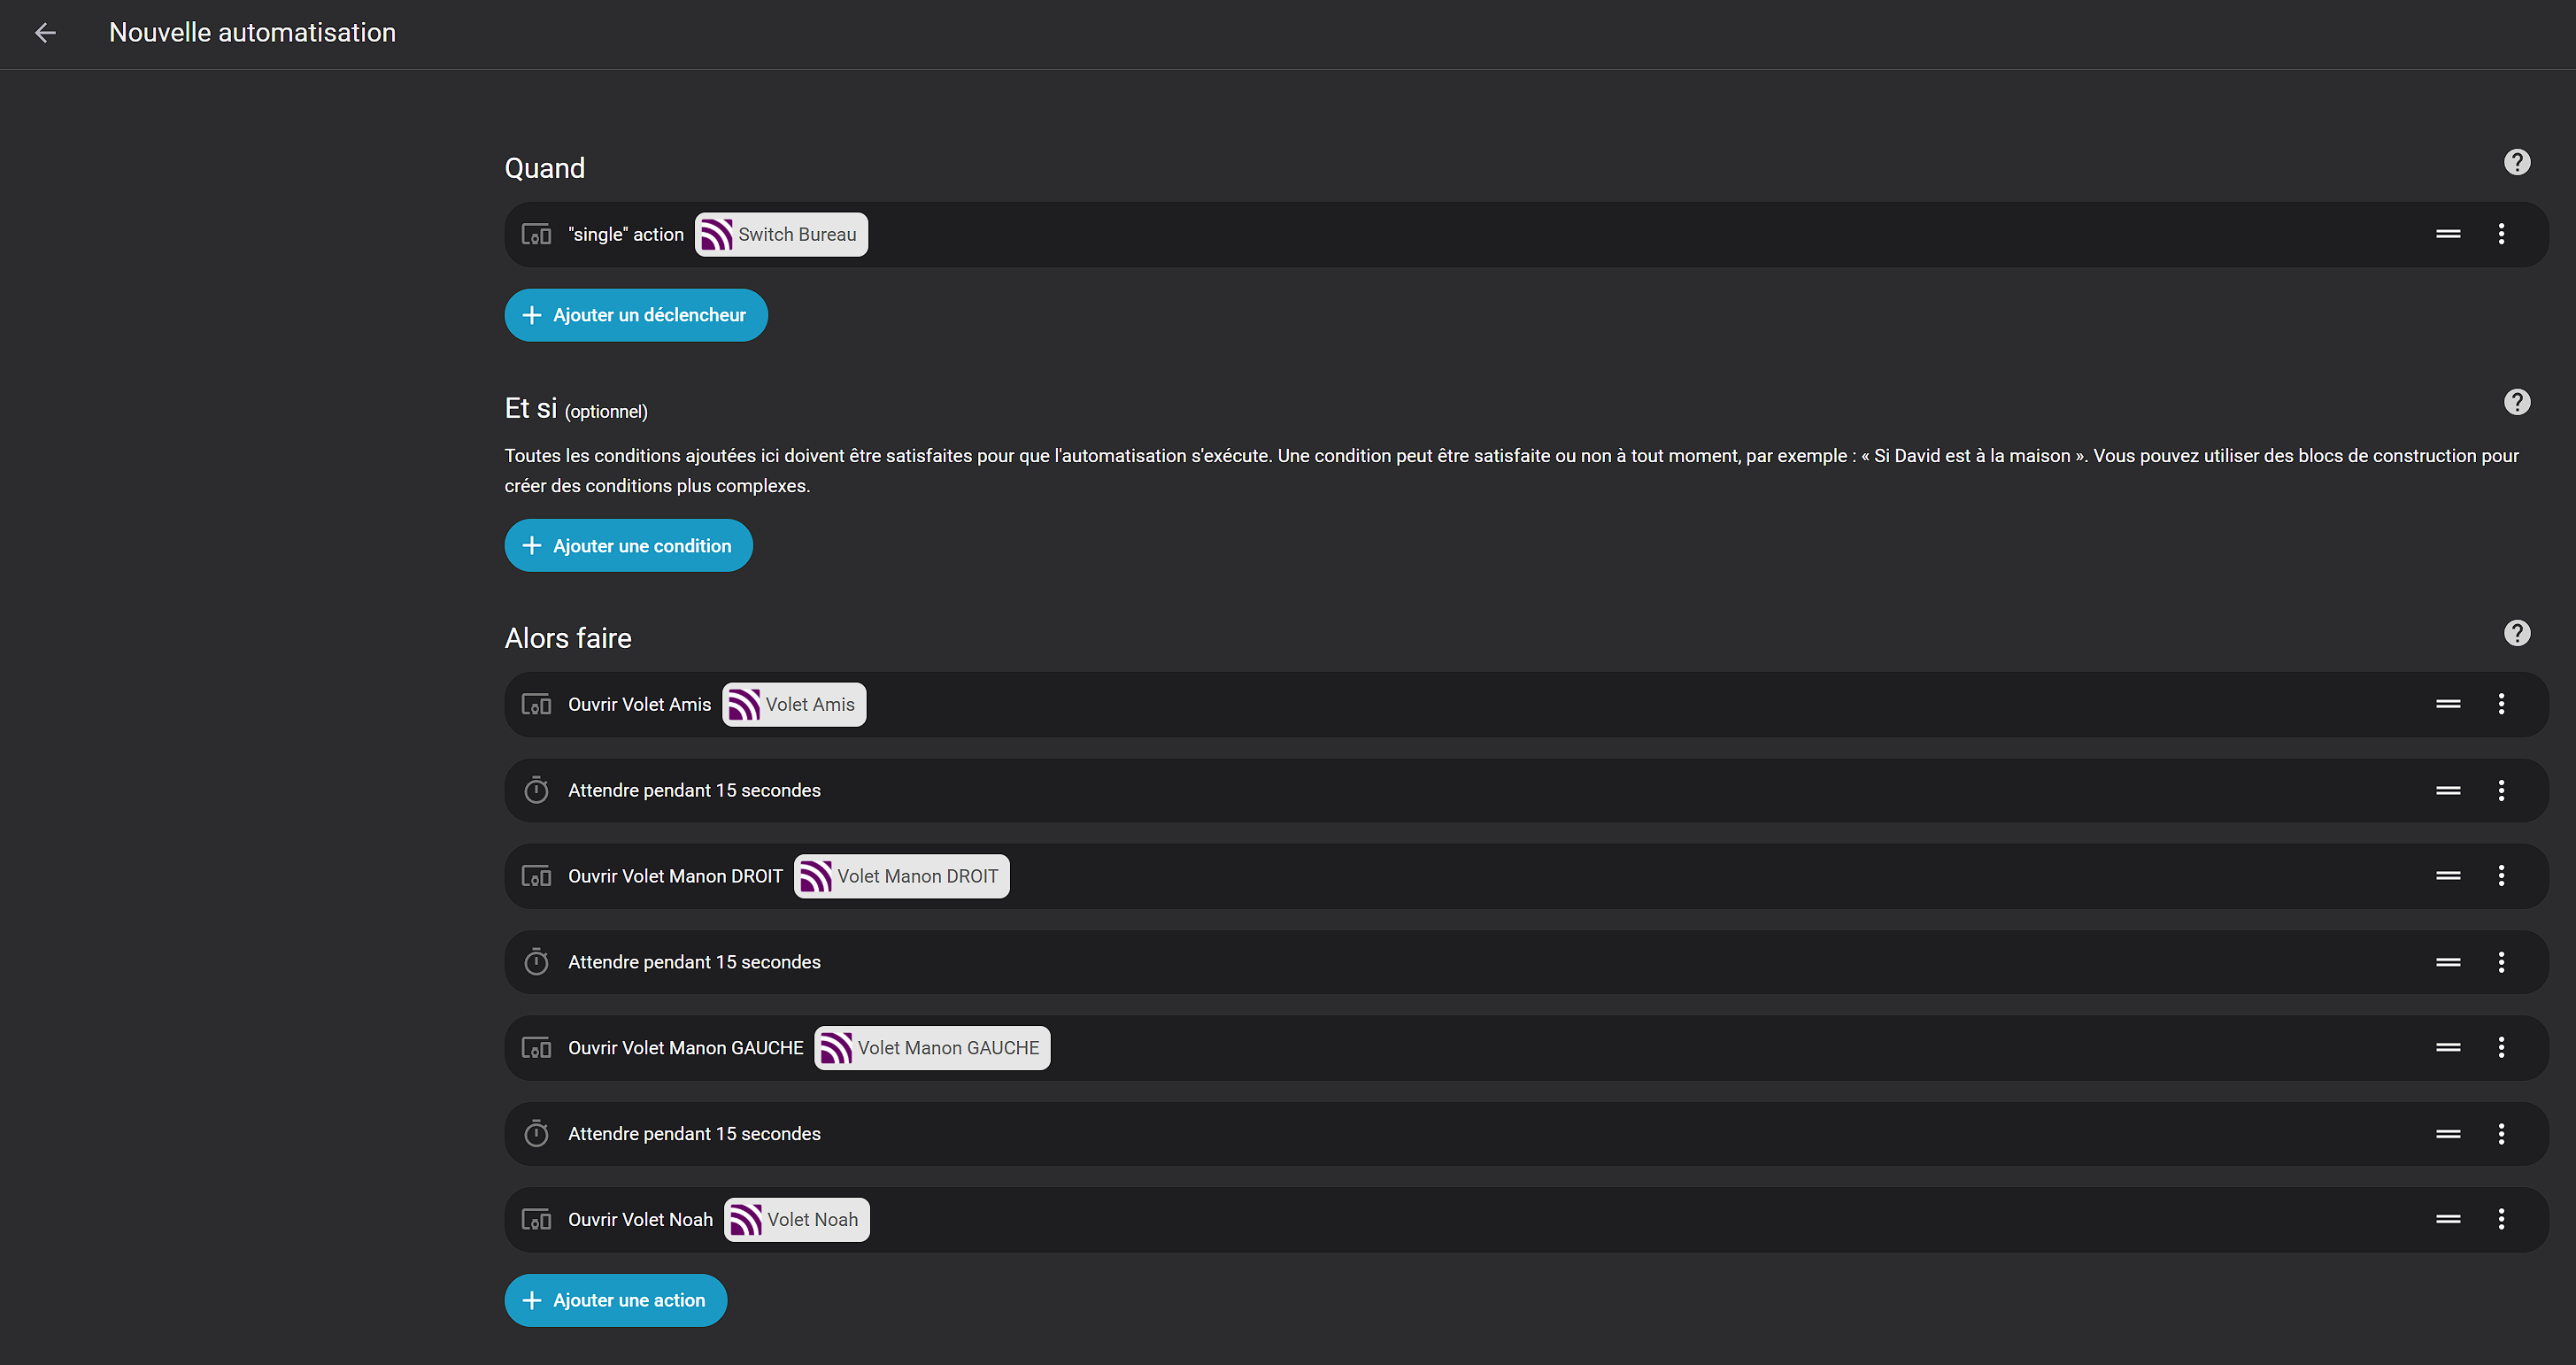Viewport: 2576px width, 1365px height.
Task: Open overflow menu of last wait action
Action: coord(2501,1133)
